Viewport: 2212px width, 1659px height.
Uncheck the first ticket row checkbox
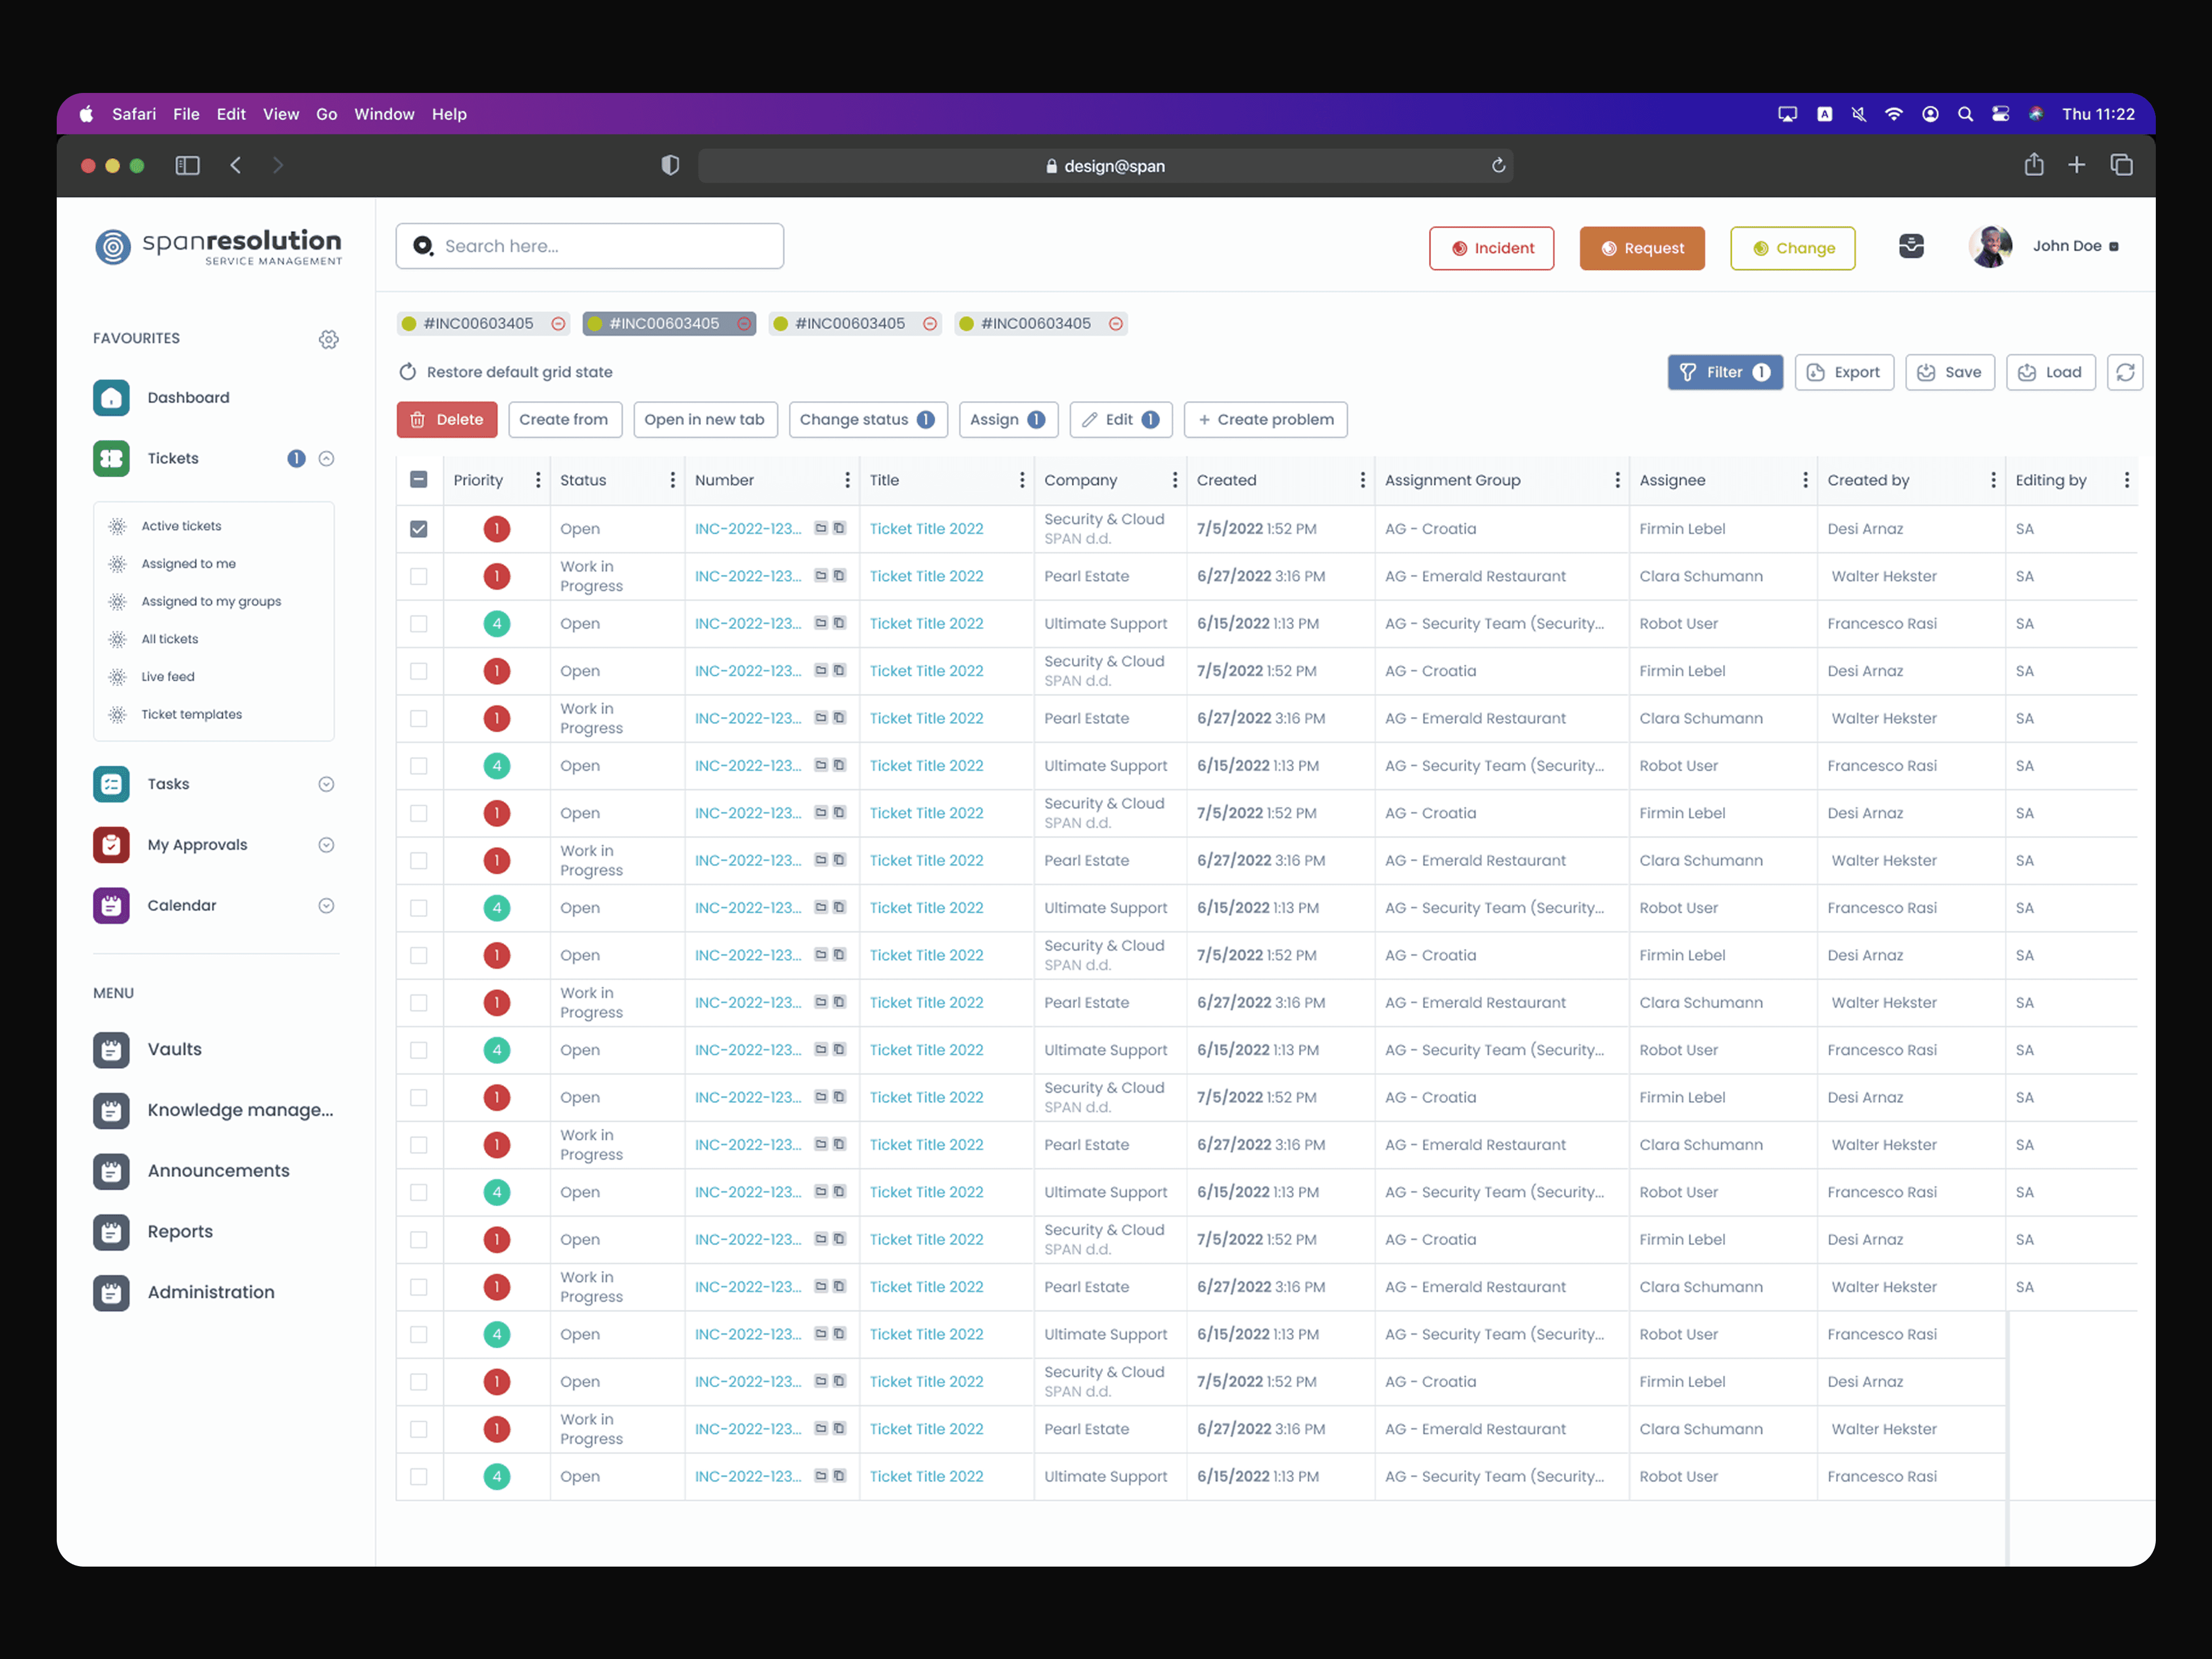click(419, 529)
